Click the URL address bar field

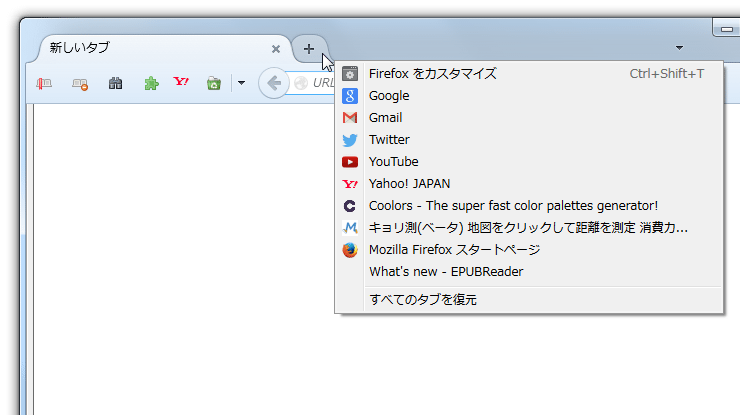(311, 83)
